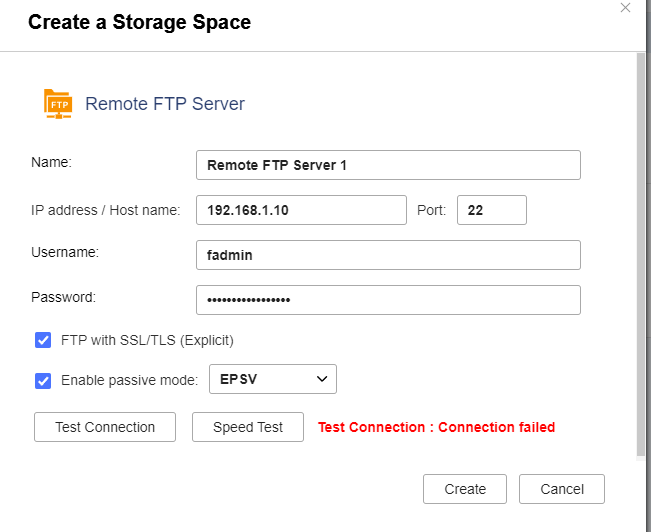The width and height of the screenshot is (651, 532).
Task: Click the Remote FTP Server heading text
Action: point(165,104)
